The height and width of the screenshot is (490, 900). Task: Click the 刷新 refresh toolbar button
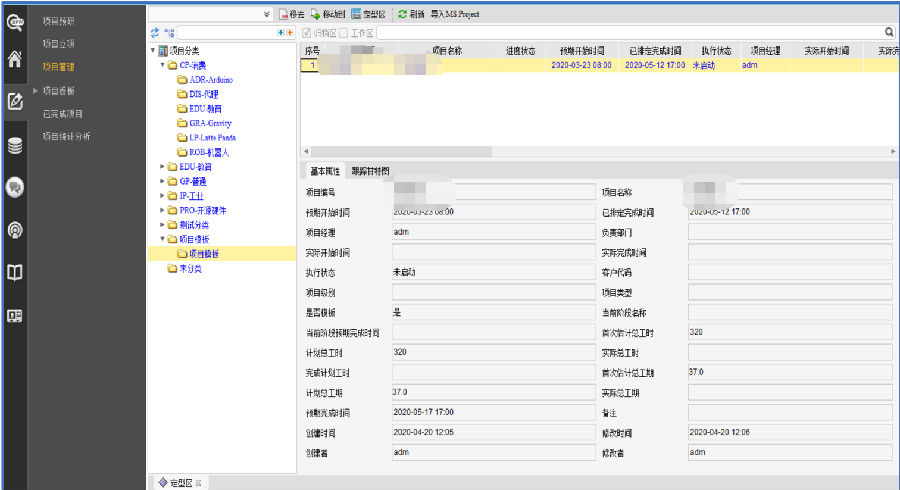pos(410,14)
